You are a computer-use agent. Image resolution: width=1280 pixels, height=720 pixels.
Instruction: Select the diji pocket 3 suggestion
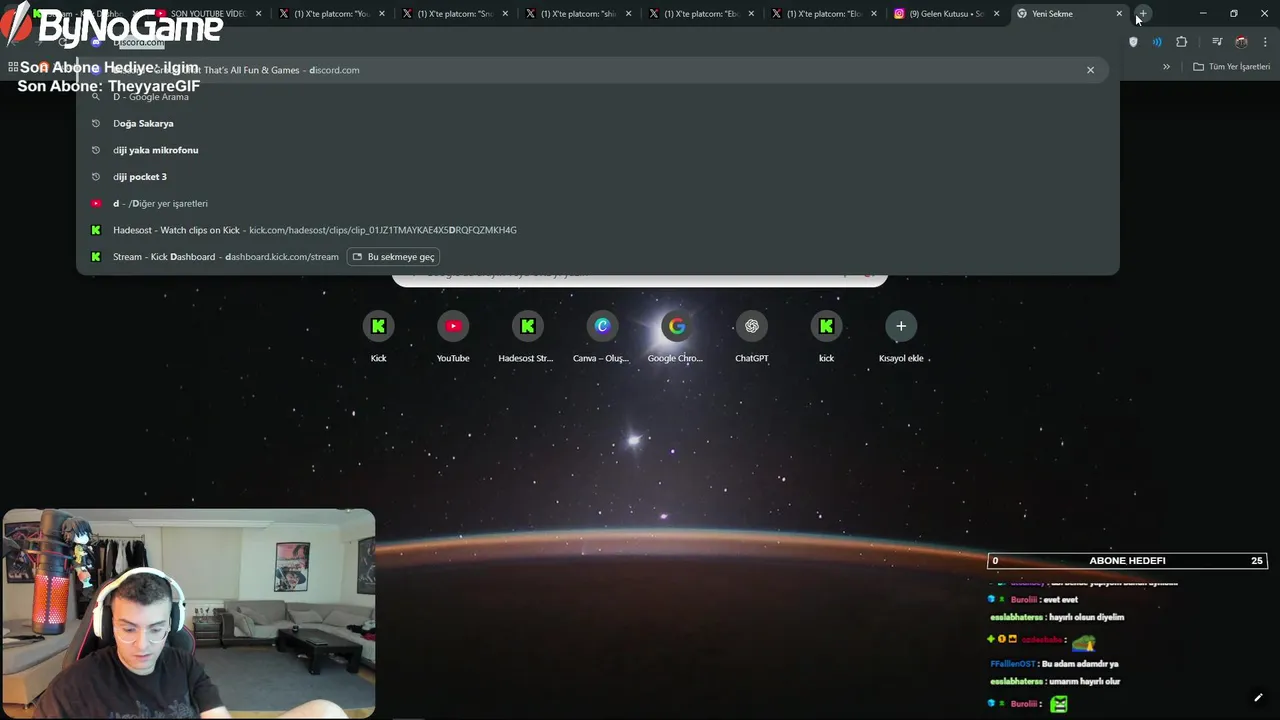click(598, 177)
